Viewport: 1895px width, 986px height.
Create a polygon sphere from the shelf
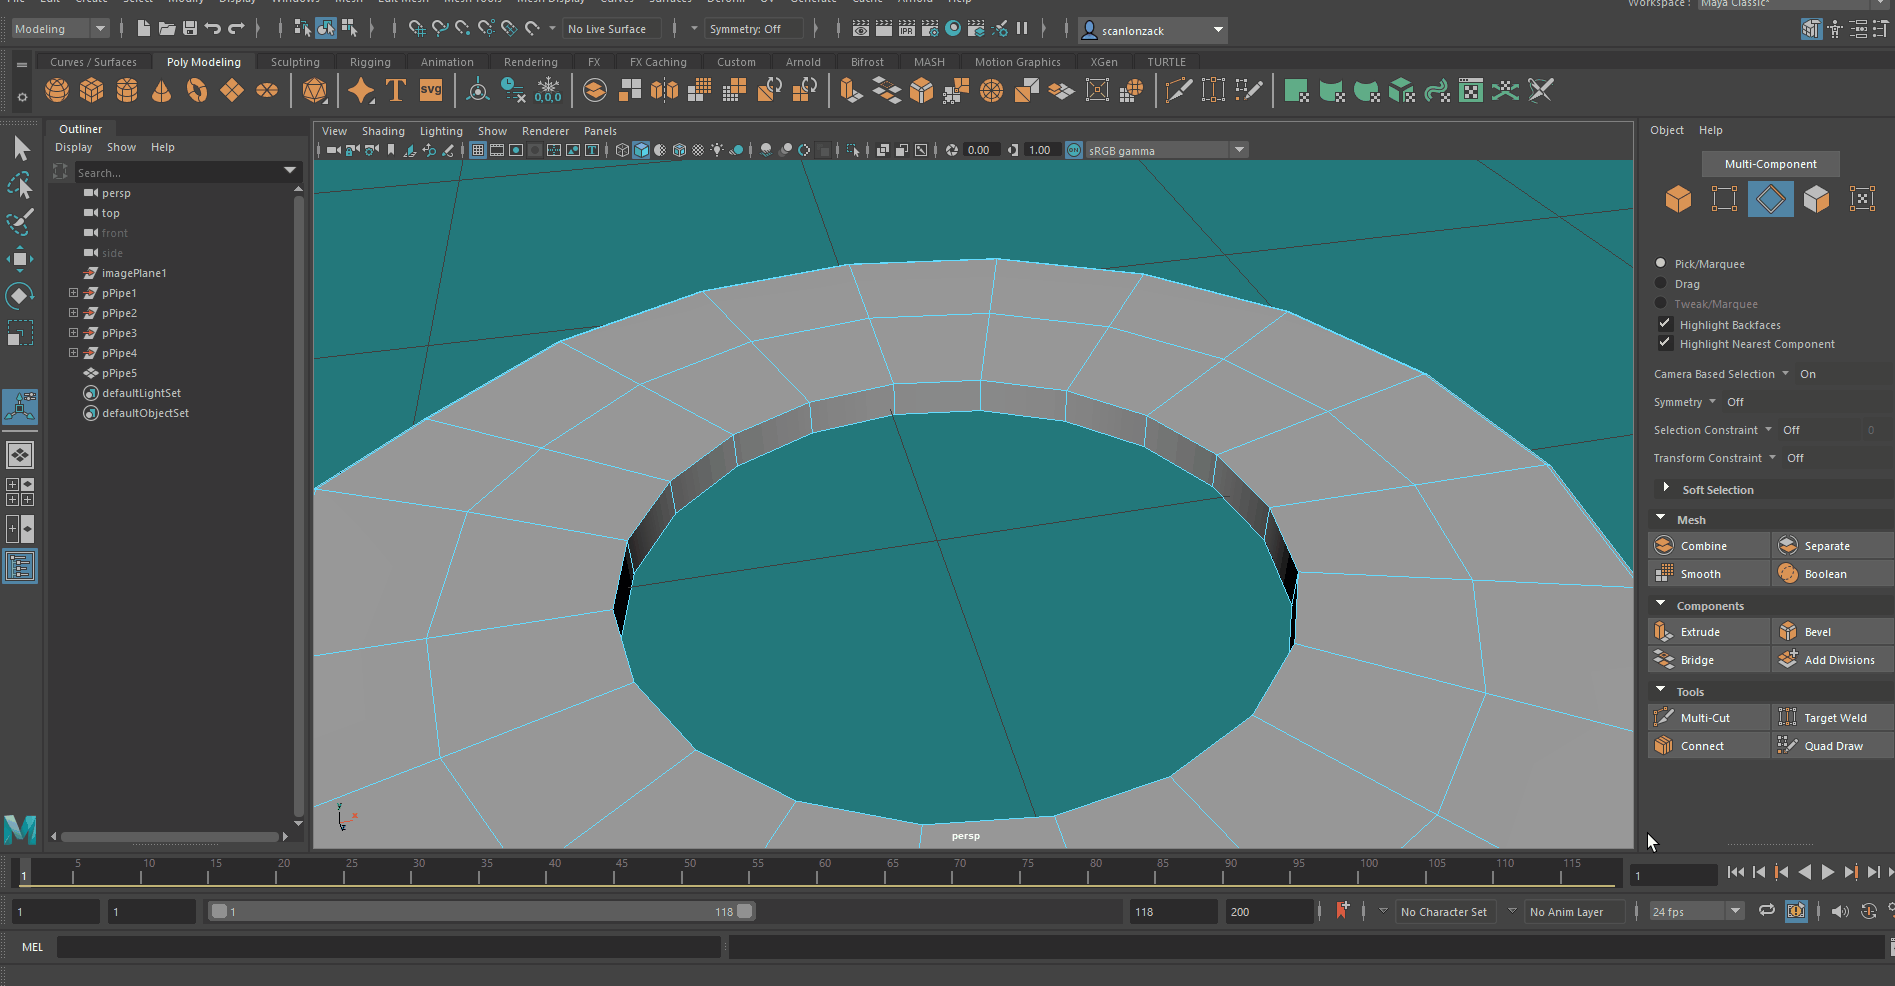[x=57, y=91]
